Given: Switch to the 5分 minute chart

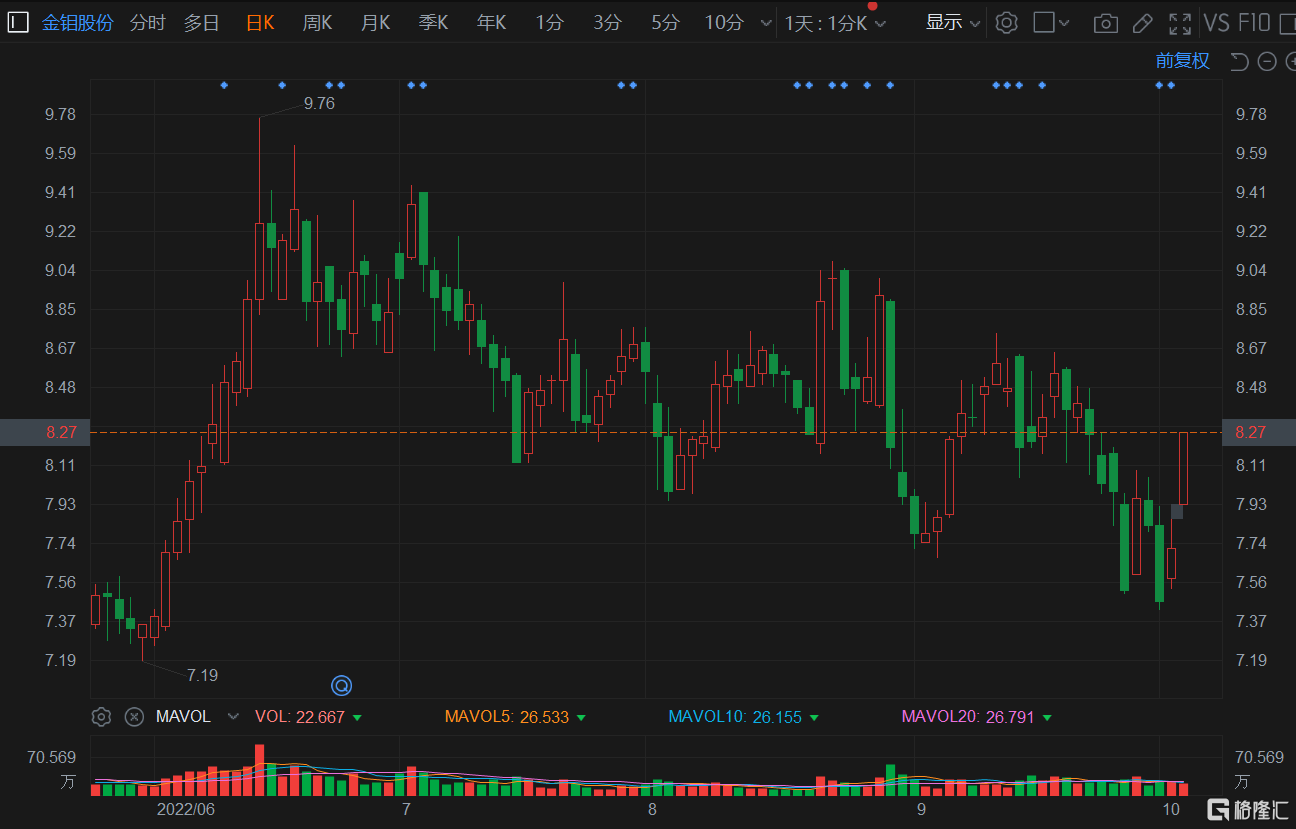Looking at the screenshot, I should click(665, 22).
